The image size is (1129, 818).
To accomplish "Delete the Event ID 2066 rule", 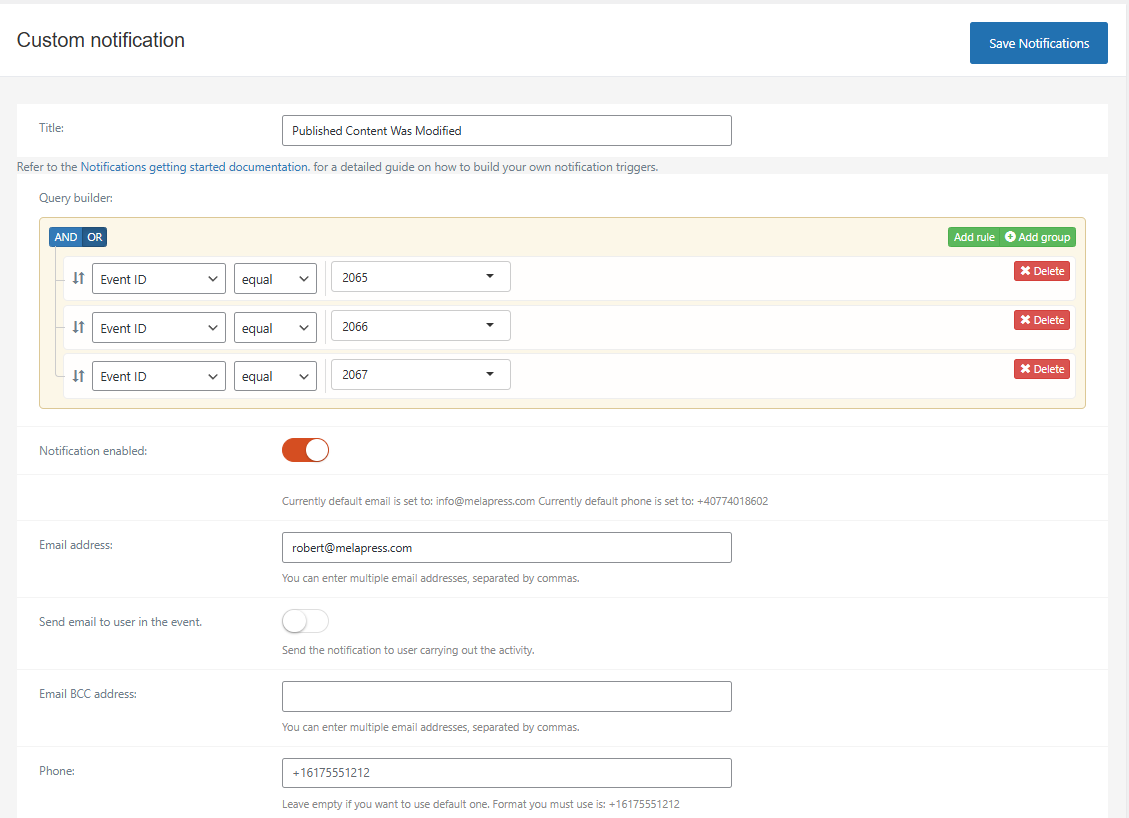I will (x=1042, y=320).
